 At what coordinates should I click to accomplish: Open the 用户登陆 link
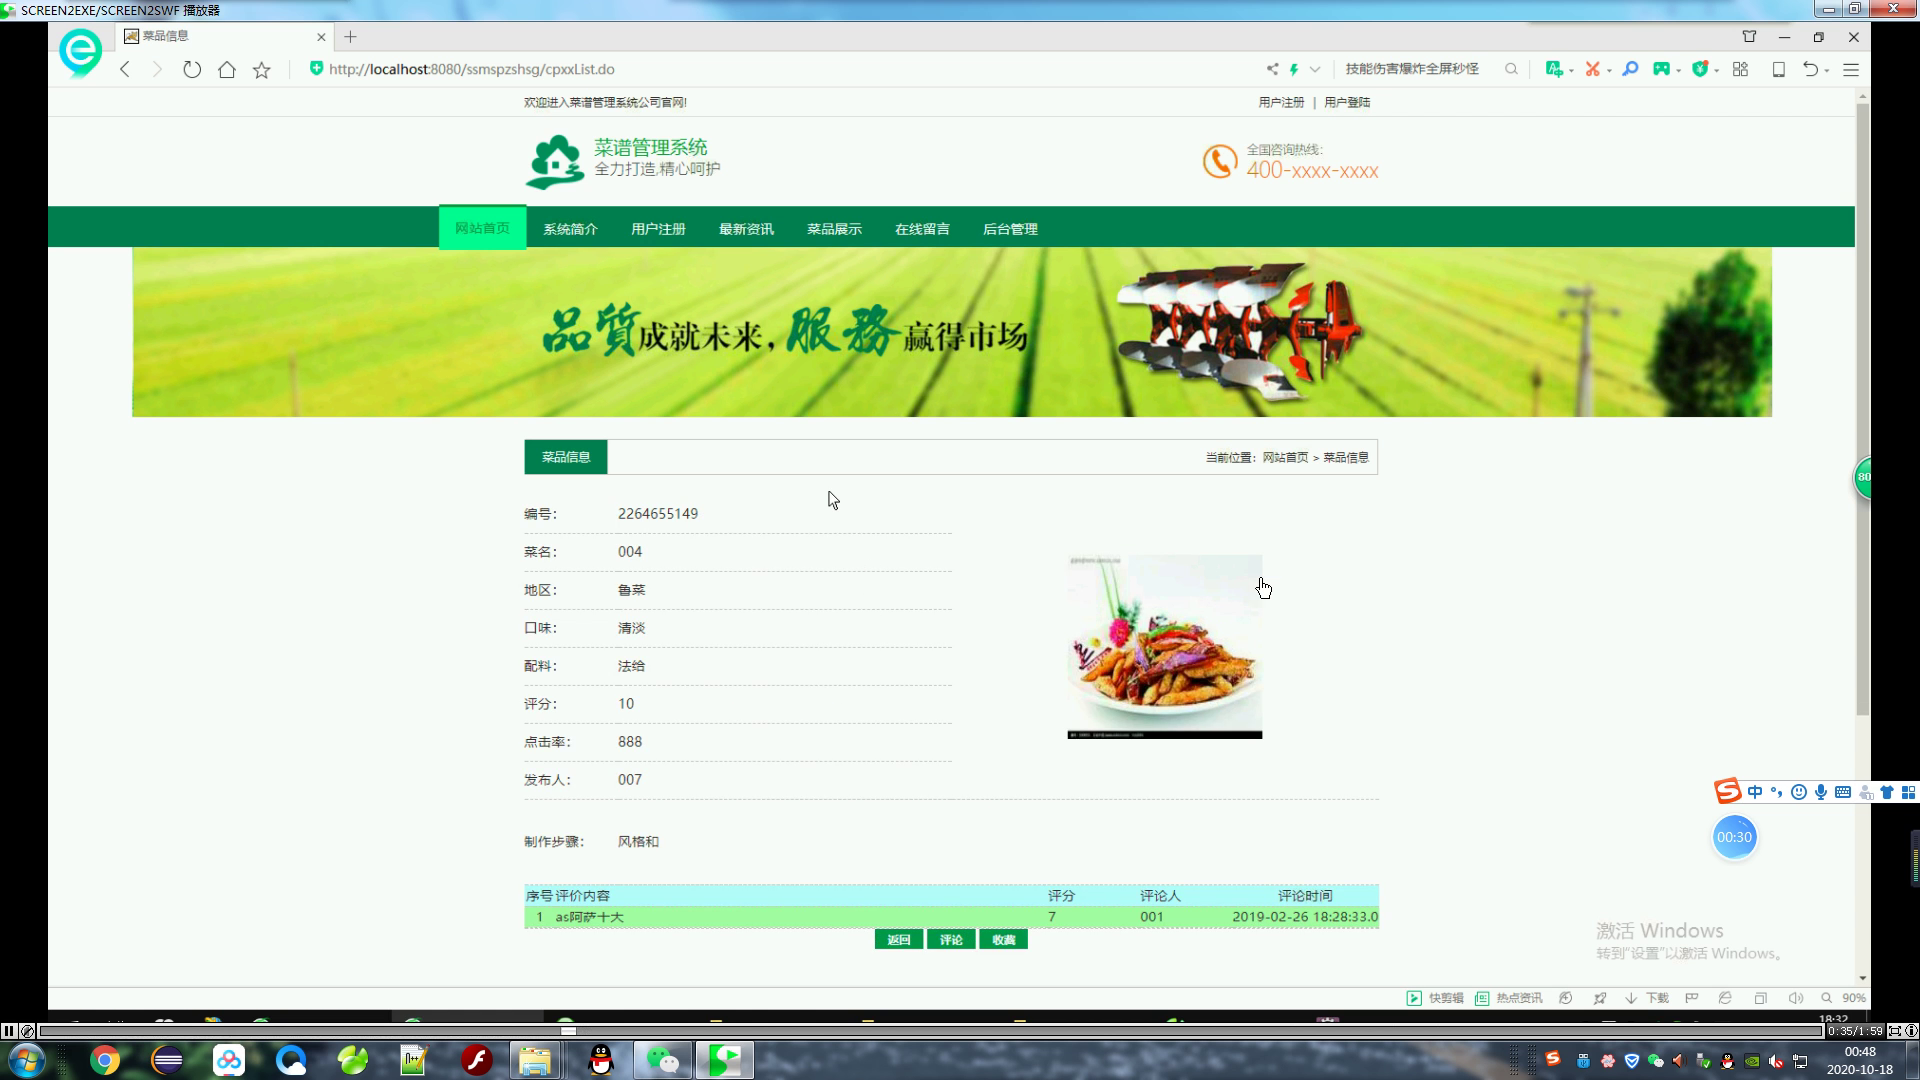pos(1347,102)
